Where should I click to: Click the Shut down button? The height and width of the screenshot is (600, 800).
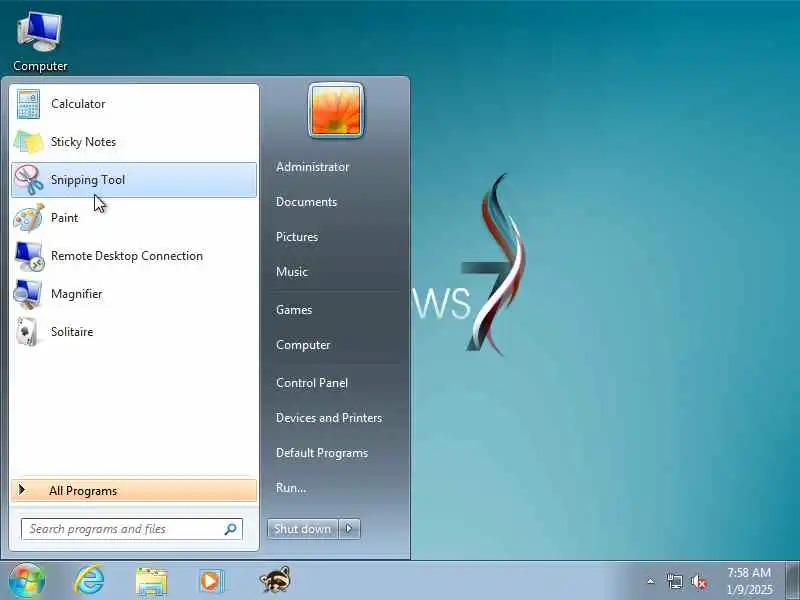pyautogui.click(x=303, y=529)
